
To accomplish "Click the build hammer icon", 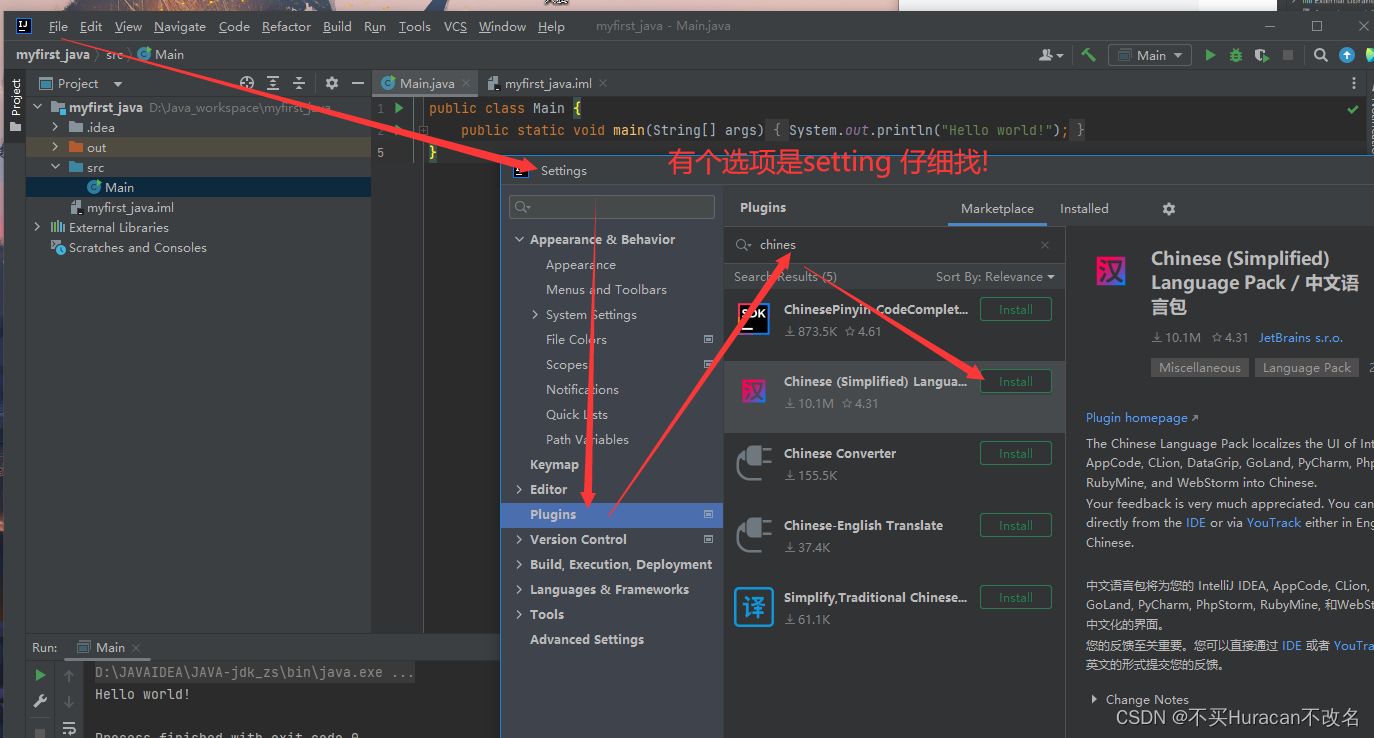I will point(1088,55).
